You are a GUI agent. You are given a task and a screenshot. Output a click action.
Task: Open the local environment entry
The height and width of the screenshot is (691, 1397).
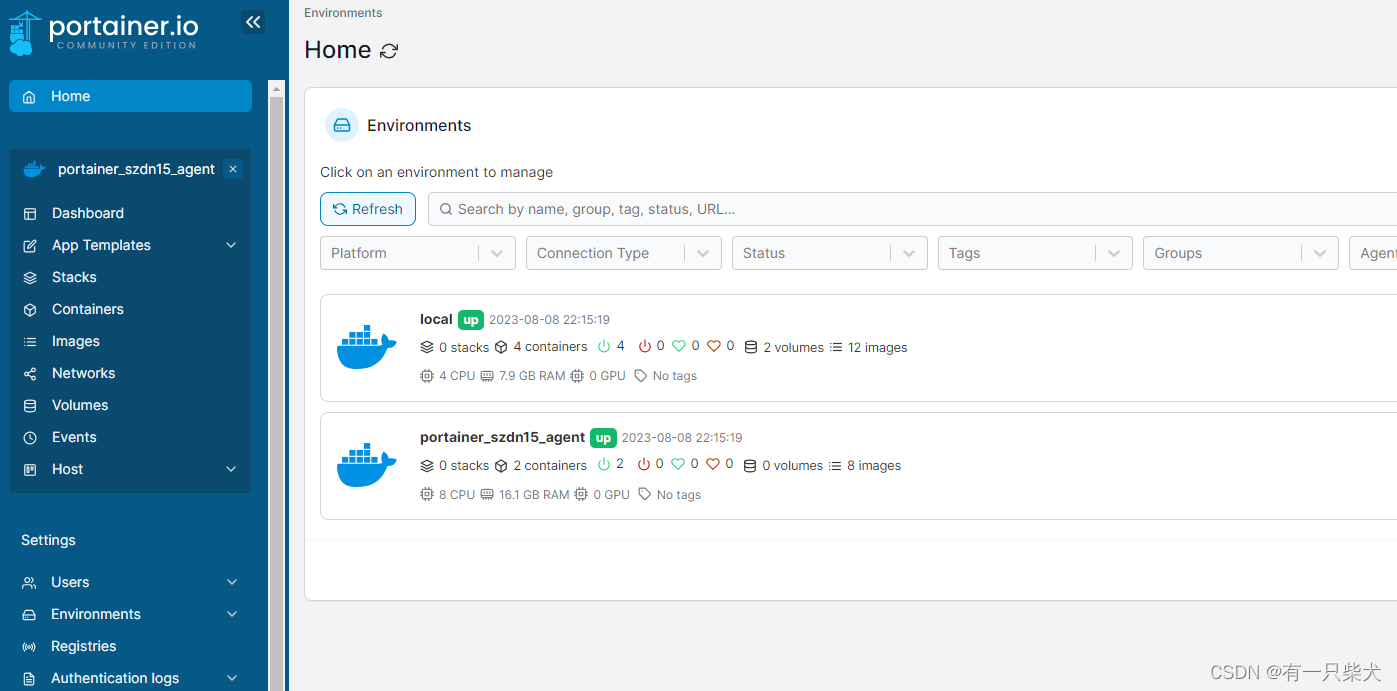point(858,348)
